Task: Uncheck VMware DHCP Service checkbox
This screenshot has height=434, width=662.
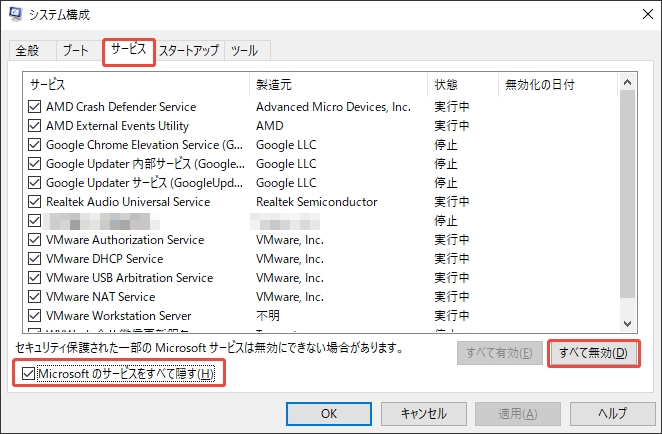Action: point(34,259)
